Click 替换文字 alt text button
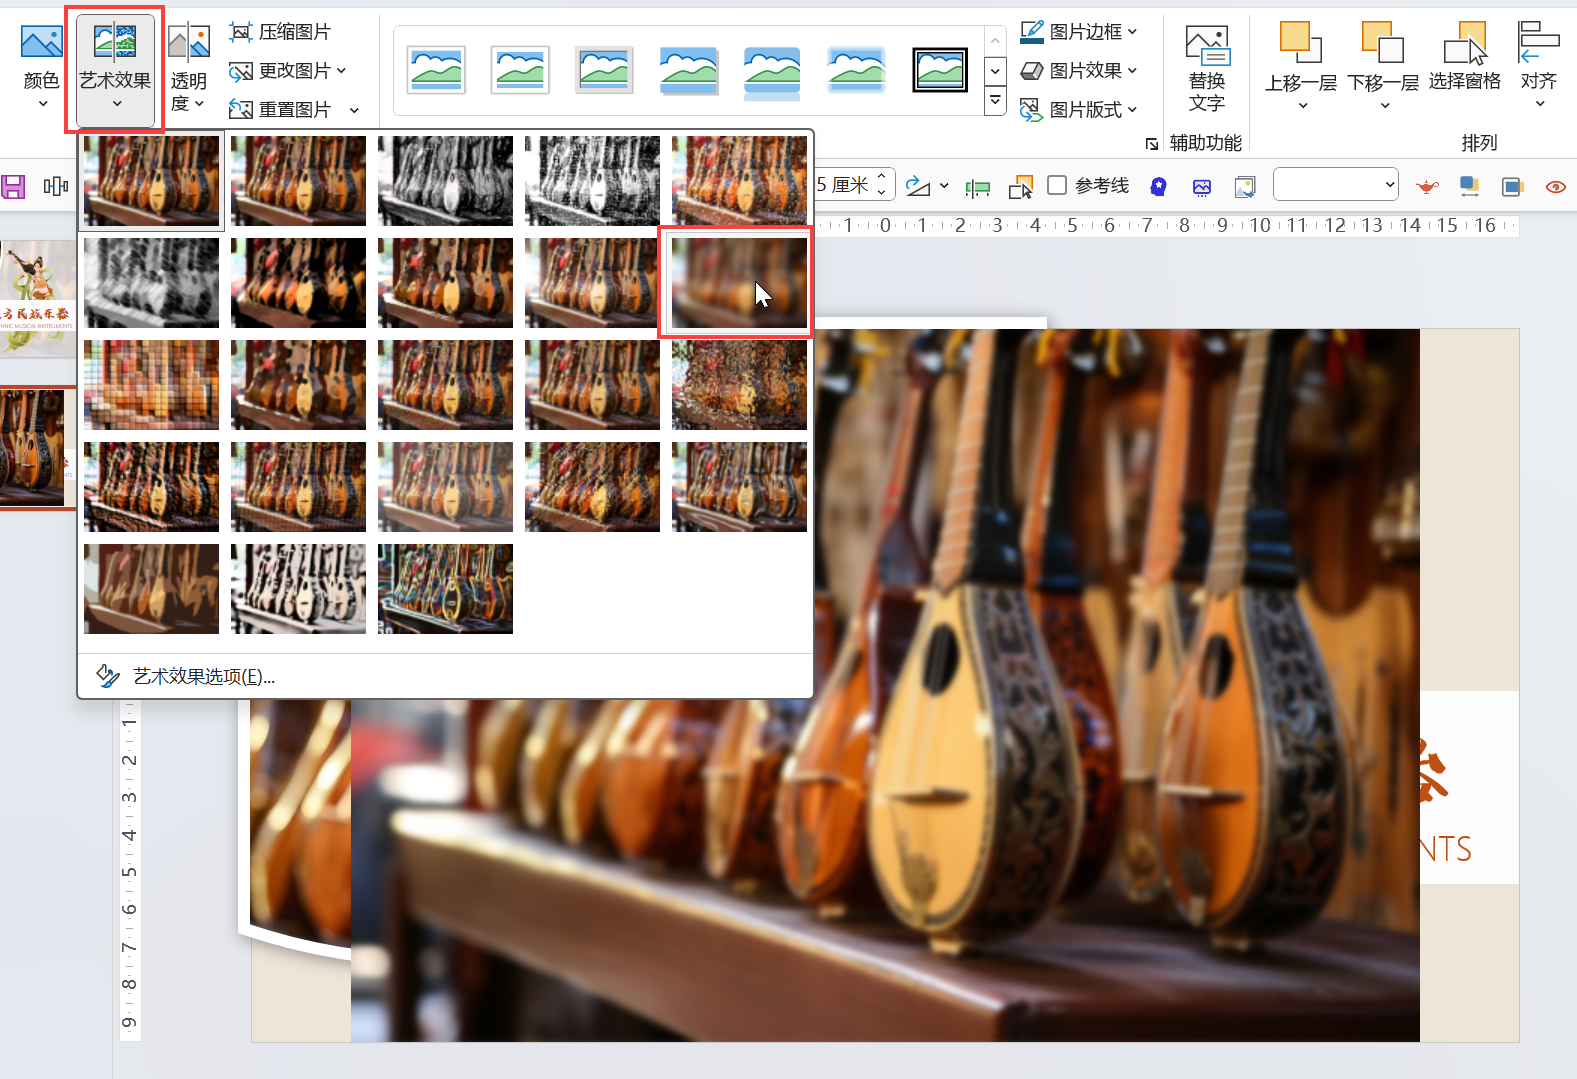 pyautogui.click(x=1207, y=68)
